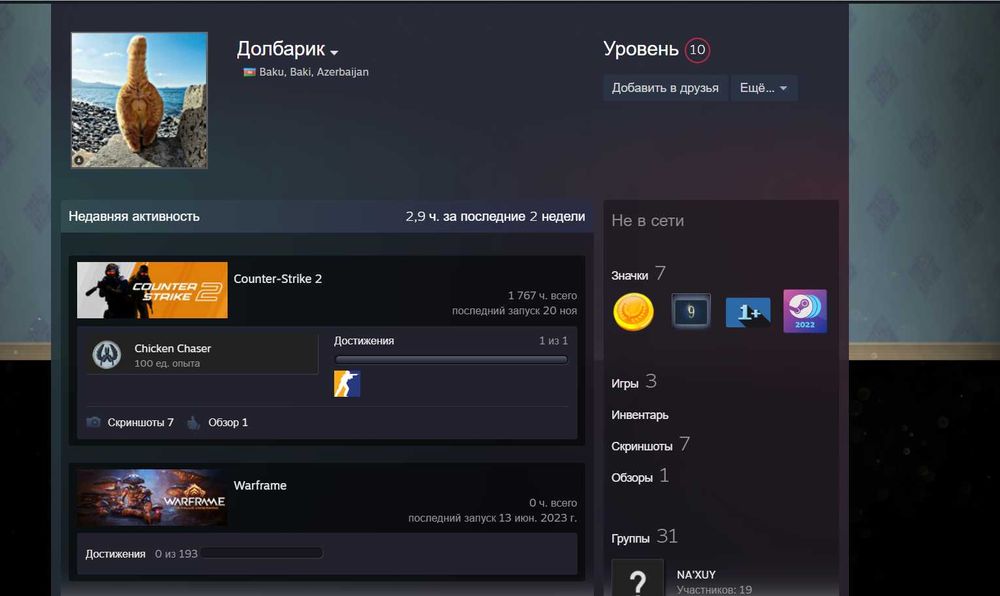Click the Chicken Chaser badge icon

click(107, 355)
